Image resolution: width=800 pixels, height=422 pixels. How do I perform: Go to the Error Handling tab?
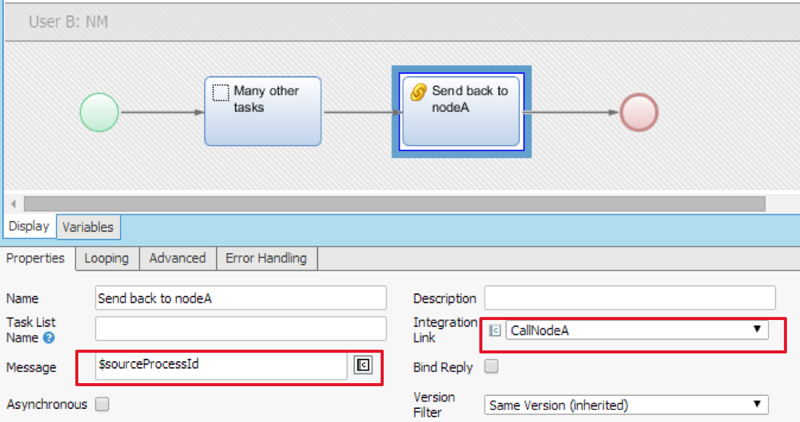266,258
